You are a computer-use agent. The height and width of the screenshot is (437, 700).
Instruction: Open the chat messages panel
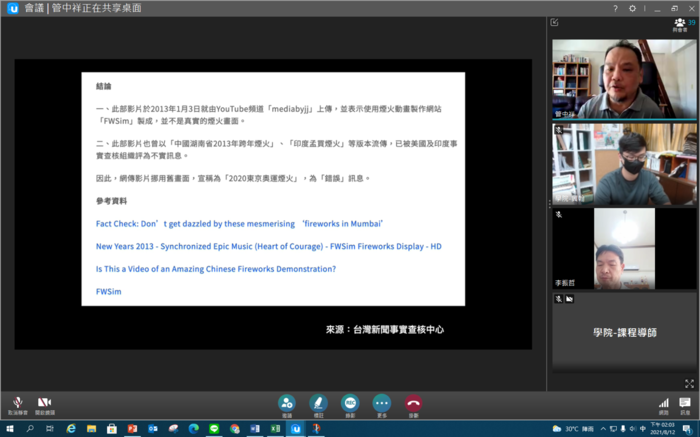pyautogui.click(x=685, y=406)
